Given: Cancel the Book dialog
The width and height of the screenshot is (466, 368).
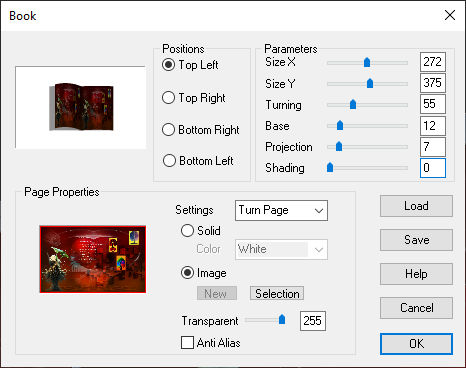Looking at the screenshot, I should 416,308.
